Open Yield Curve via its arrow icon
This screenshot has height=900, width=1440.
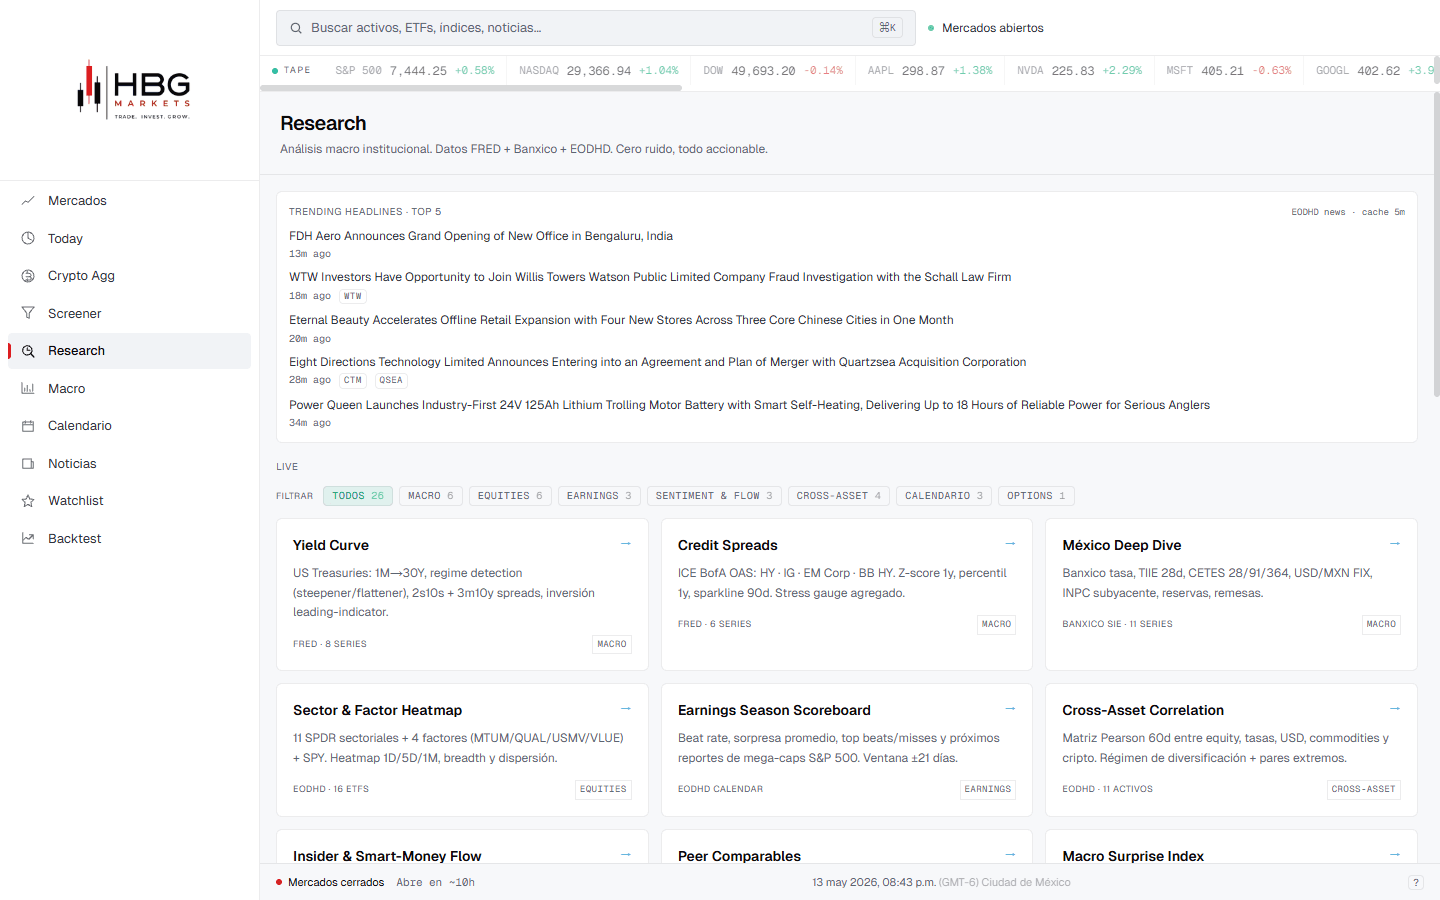click(x=626, y=544)
